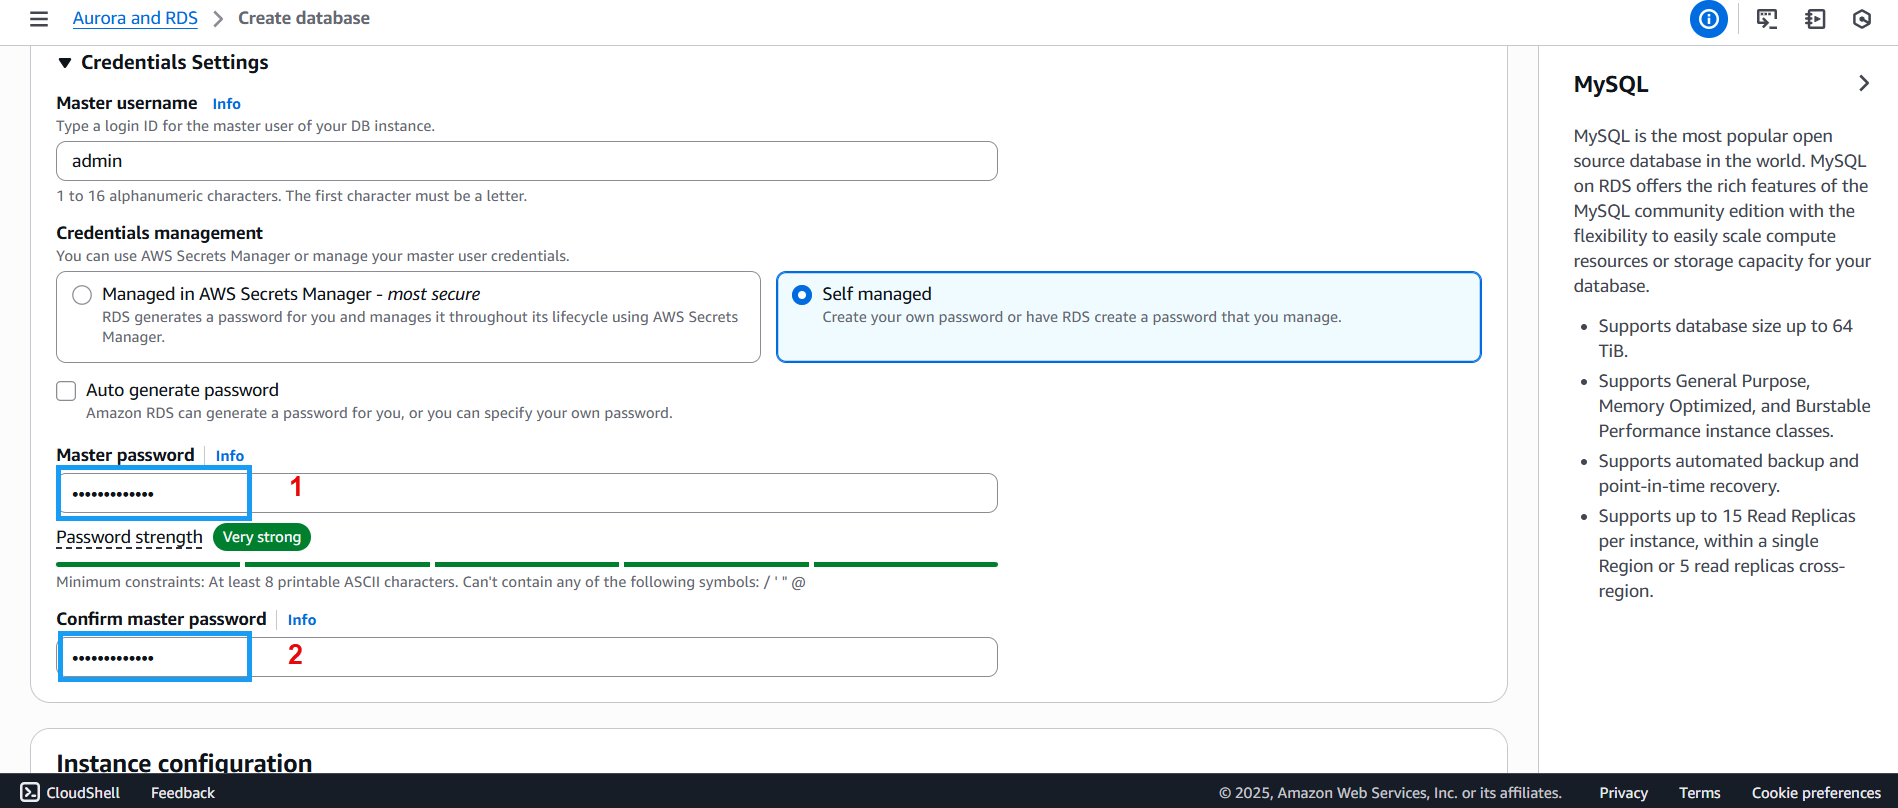Open Info link beside Confirm master password
The width and height of the screenshot is (1898, 808).
point(302,620)
